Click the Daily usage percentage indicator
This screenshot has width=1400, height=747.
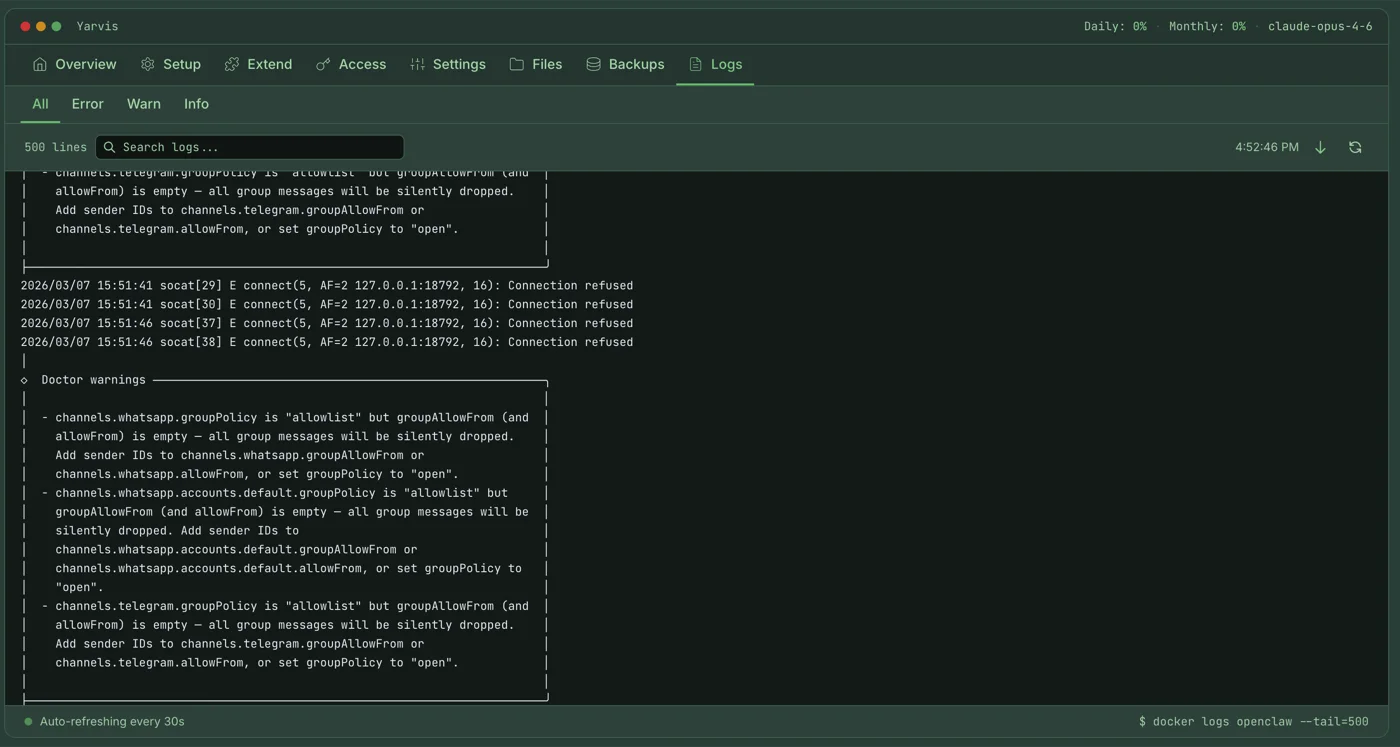pyautogui.click(x=1114, y=26)
